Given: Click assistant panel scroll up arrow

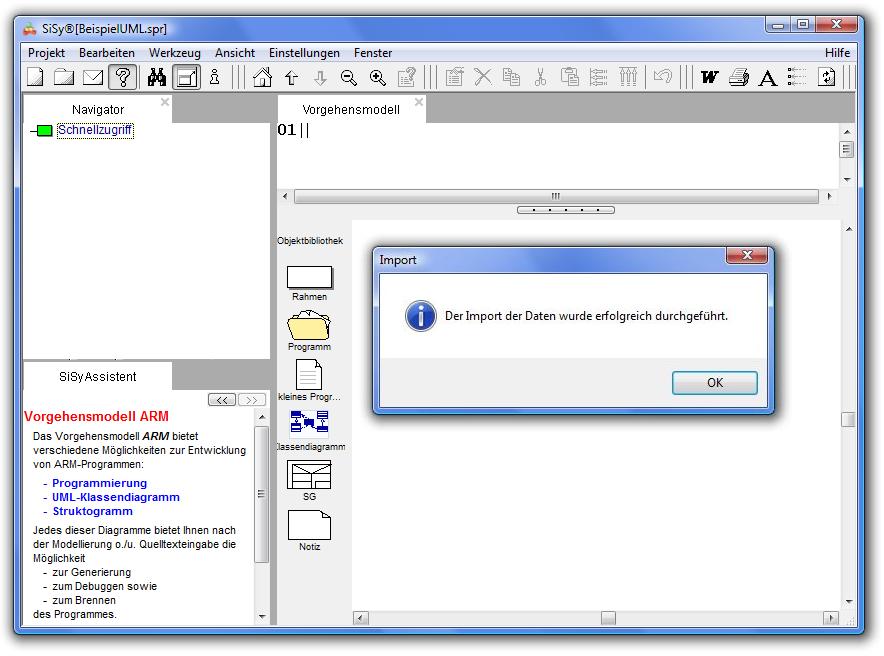Looking at the screenshot, I should [x=262, y=417].
